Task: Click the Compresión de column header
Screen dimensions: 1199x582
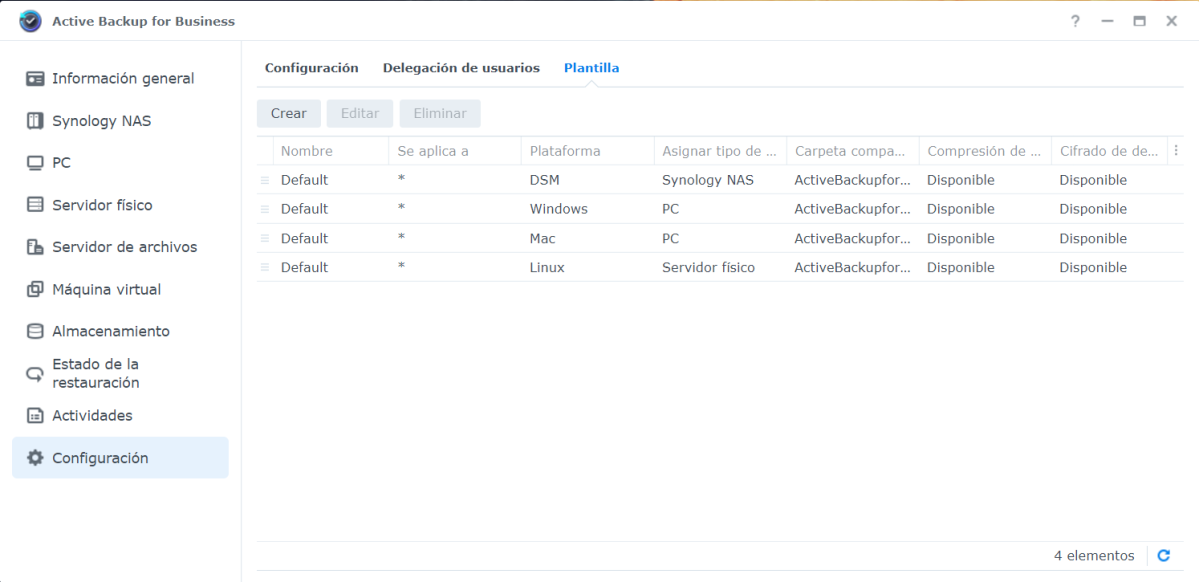Action: pyautogui.click(x=985, y=151)
